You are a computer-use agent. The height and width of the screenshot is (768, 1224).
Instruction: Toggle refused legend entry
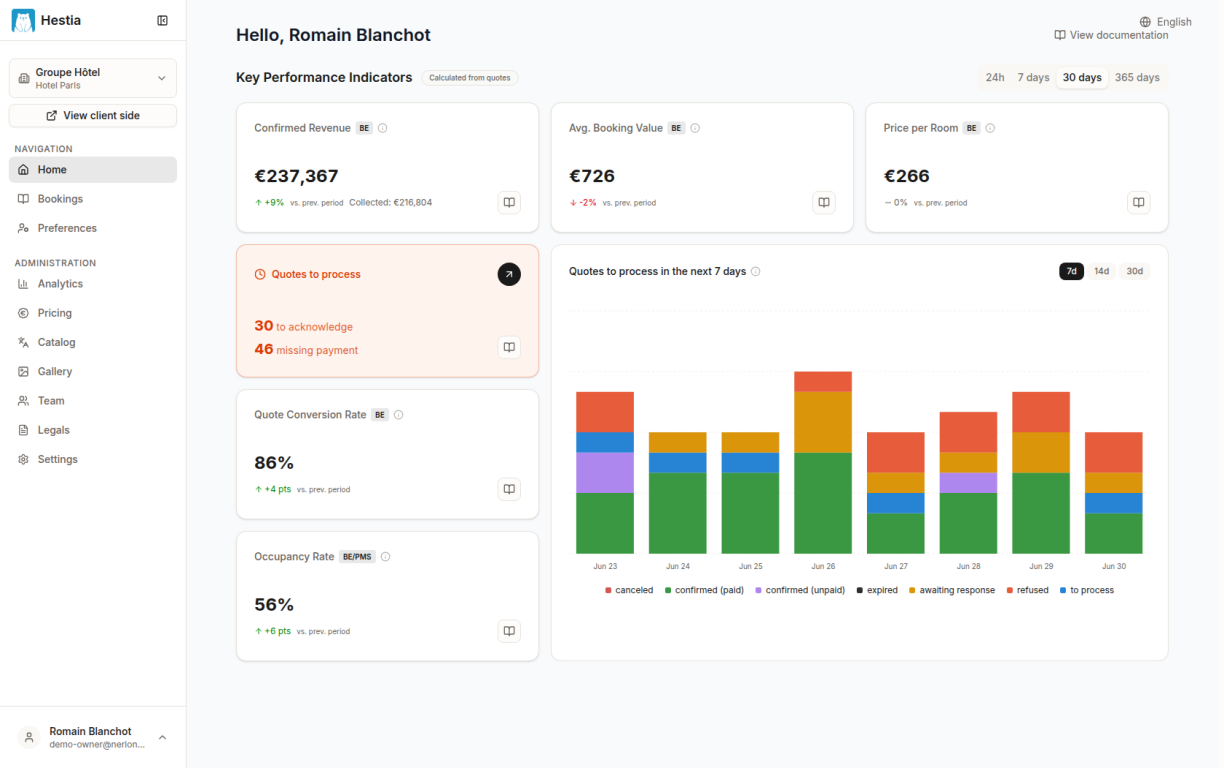[1027, 590]
